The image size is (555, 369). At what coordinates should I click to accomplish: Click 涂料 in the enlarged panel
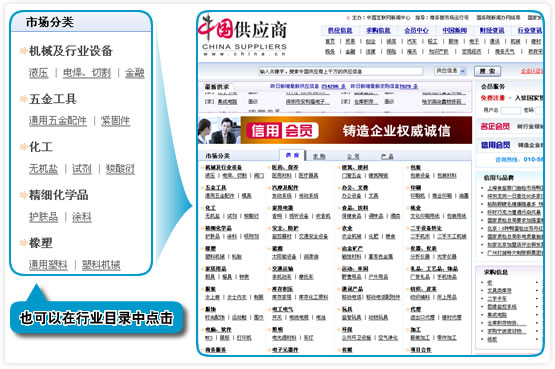[82, 217]
